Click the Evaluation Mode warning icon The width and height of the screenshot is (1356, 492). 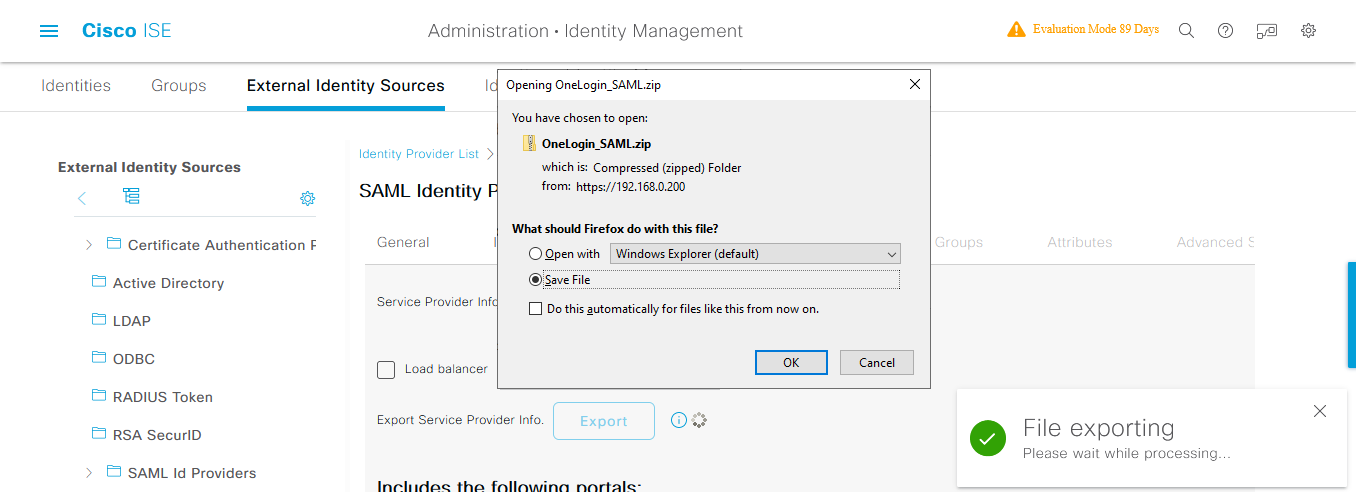1017,30
